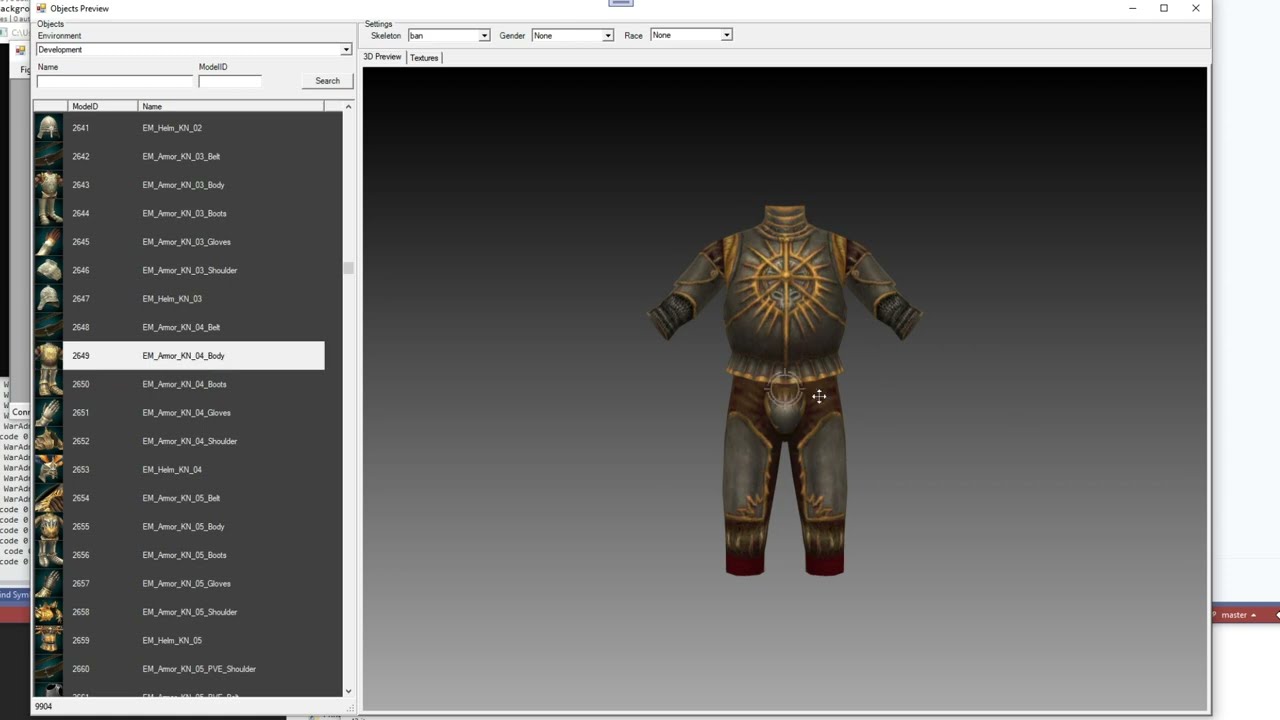The height and width of the screenshot is (720, 1280).
Task: Select row EM_Armor_KN_05_Belt
Action: (194, 498)
